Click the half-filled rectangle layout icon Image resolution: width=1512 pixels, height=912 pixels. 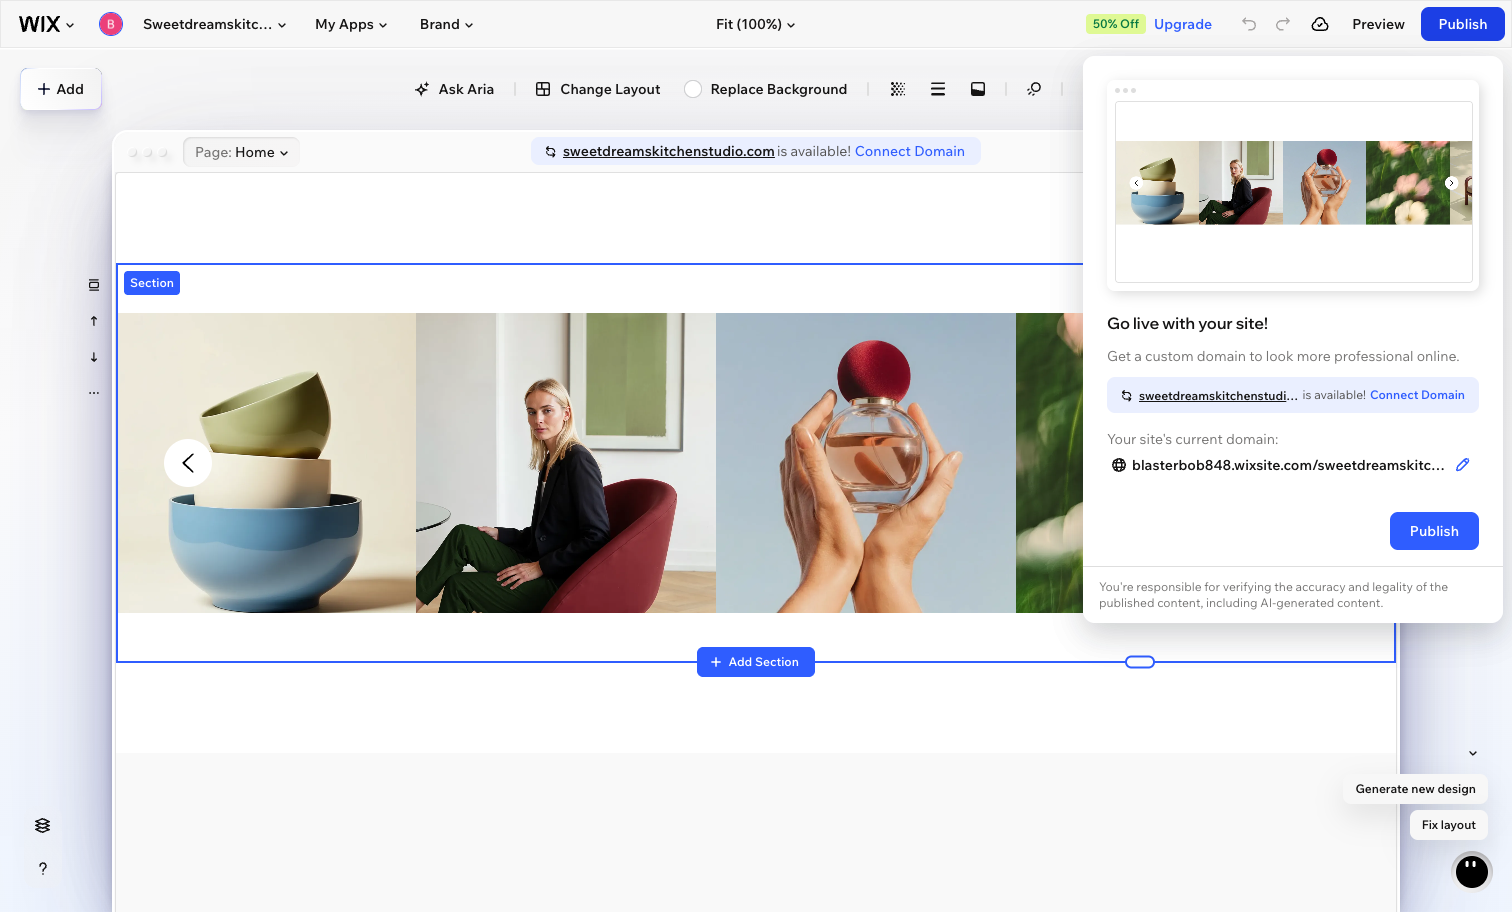click(978, 89)
